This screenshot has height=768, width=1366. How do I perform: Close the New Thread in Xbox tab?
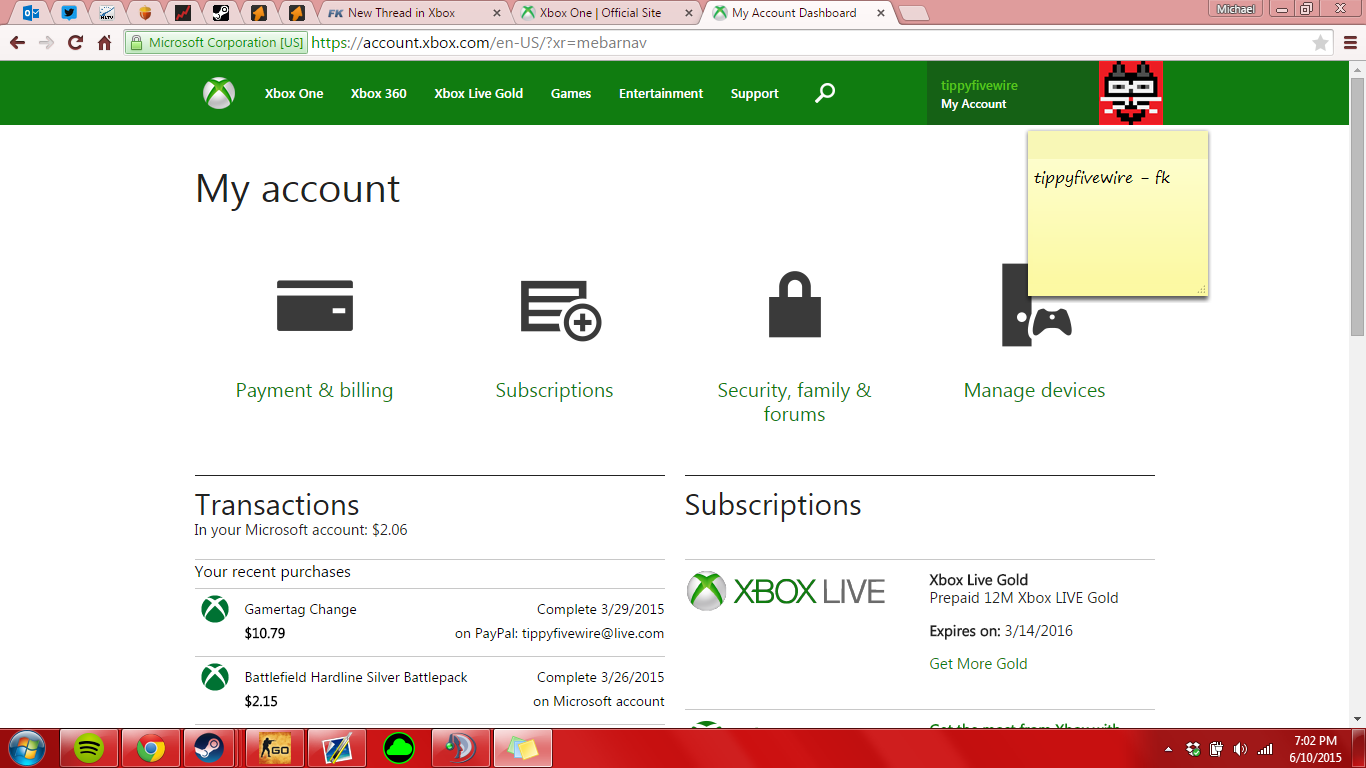(497, 13)
